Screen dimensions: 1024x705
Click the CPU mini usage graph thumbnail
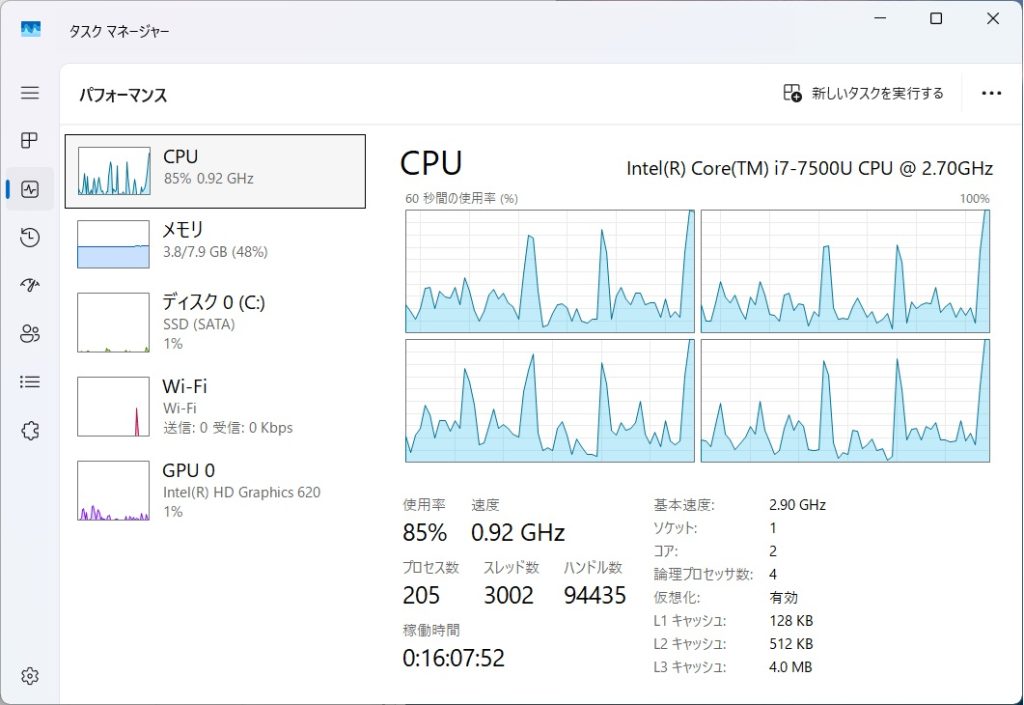[x=114, y=171]
